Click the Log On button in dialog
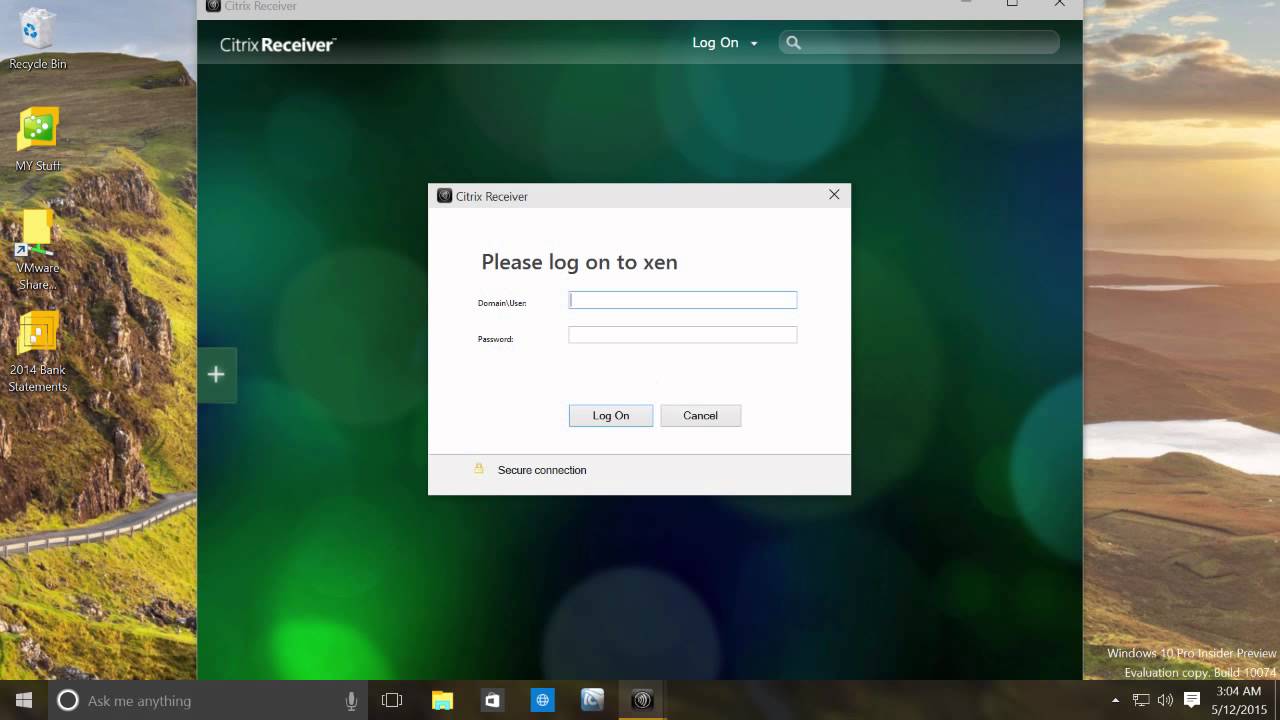 [x=611, y=416]
